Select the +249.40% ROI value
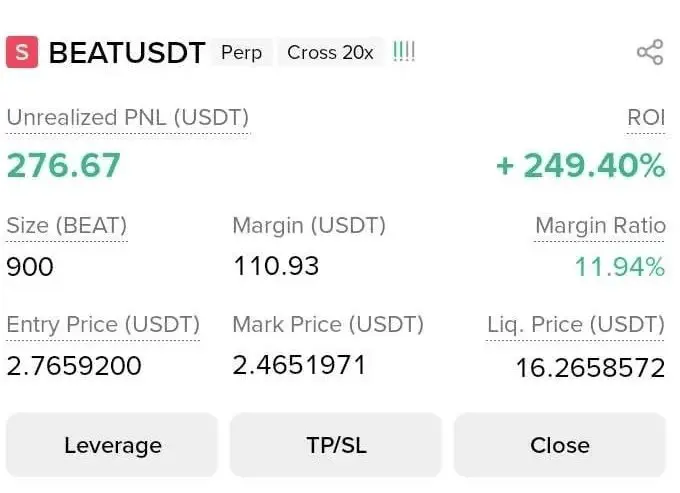Viewport: 680px width, 493px height. [581, 166]
